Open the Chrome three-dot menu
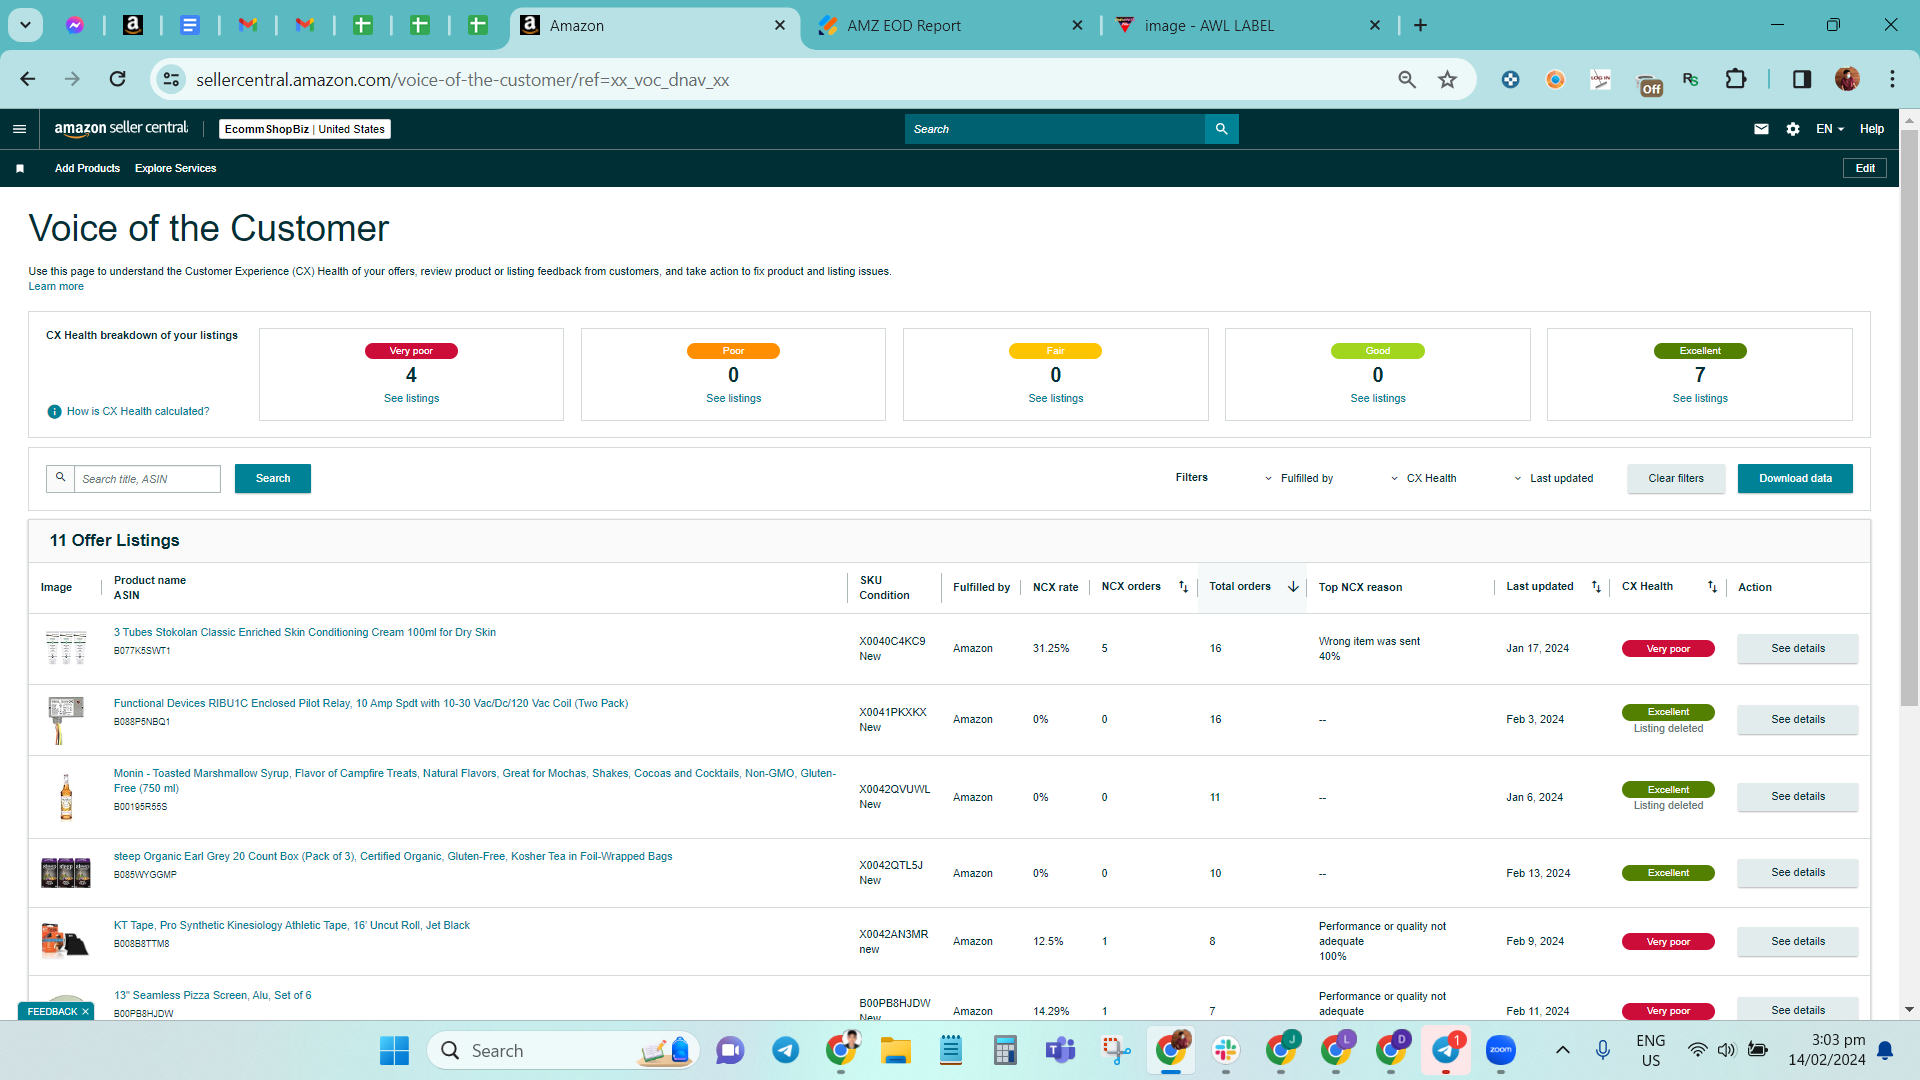1920x1080 pixels. pyautogui.click(x=1892, y=79)
